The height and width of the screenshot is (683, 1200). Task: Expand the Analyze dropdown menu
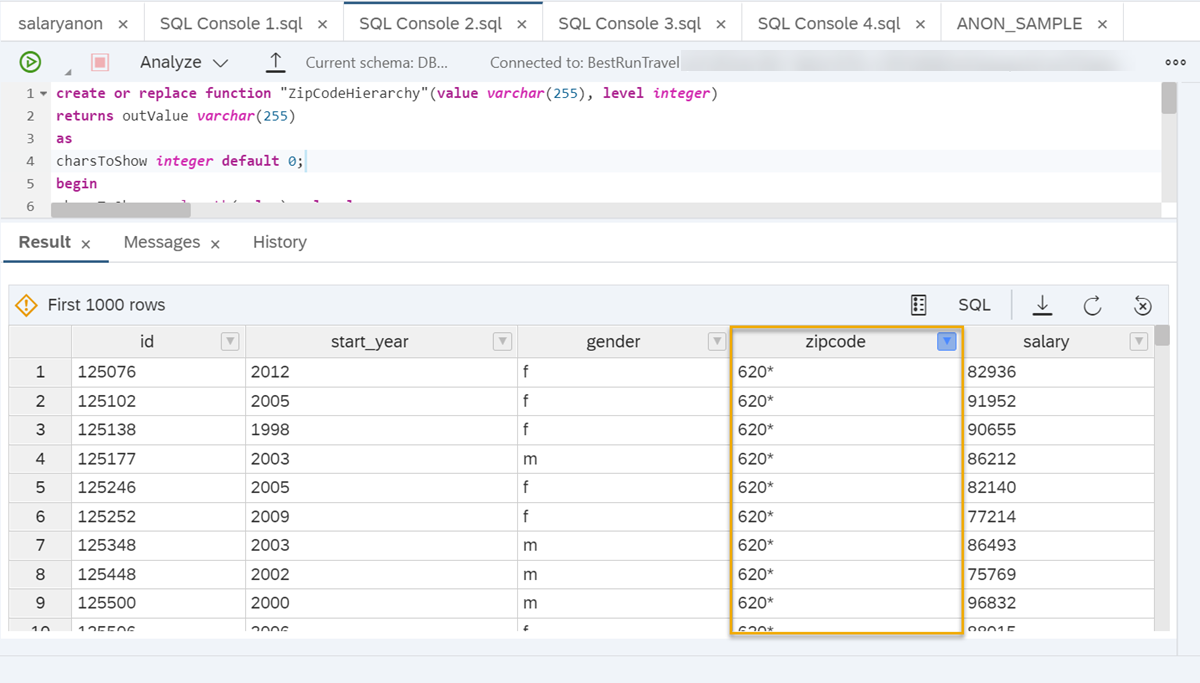[184, 62]
